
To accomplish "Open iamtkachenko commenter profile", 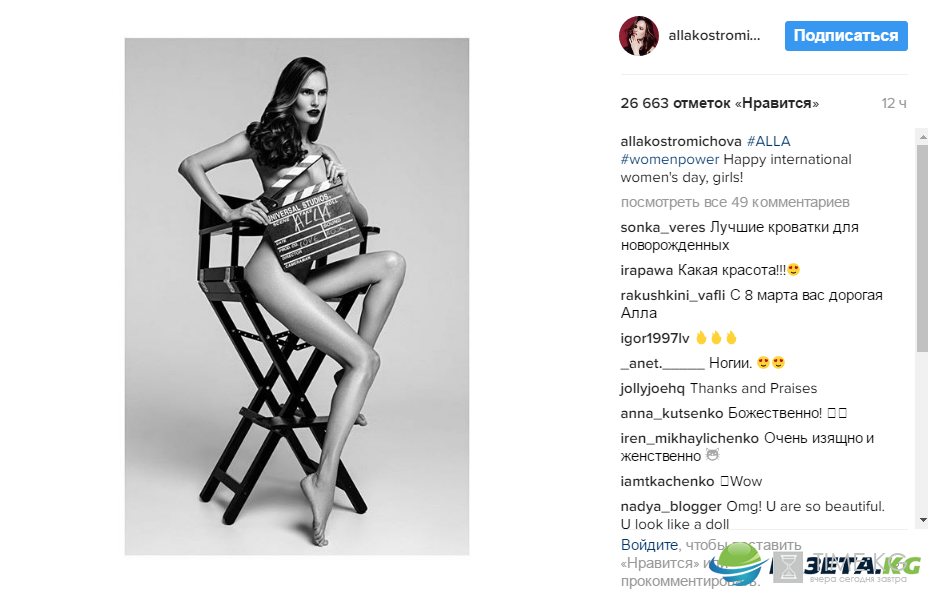I will click(x=667, y=482).
